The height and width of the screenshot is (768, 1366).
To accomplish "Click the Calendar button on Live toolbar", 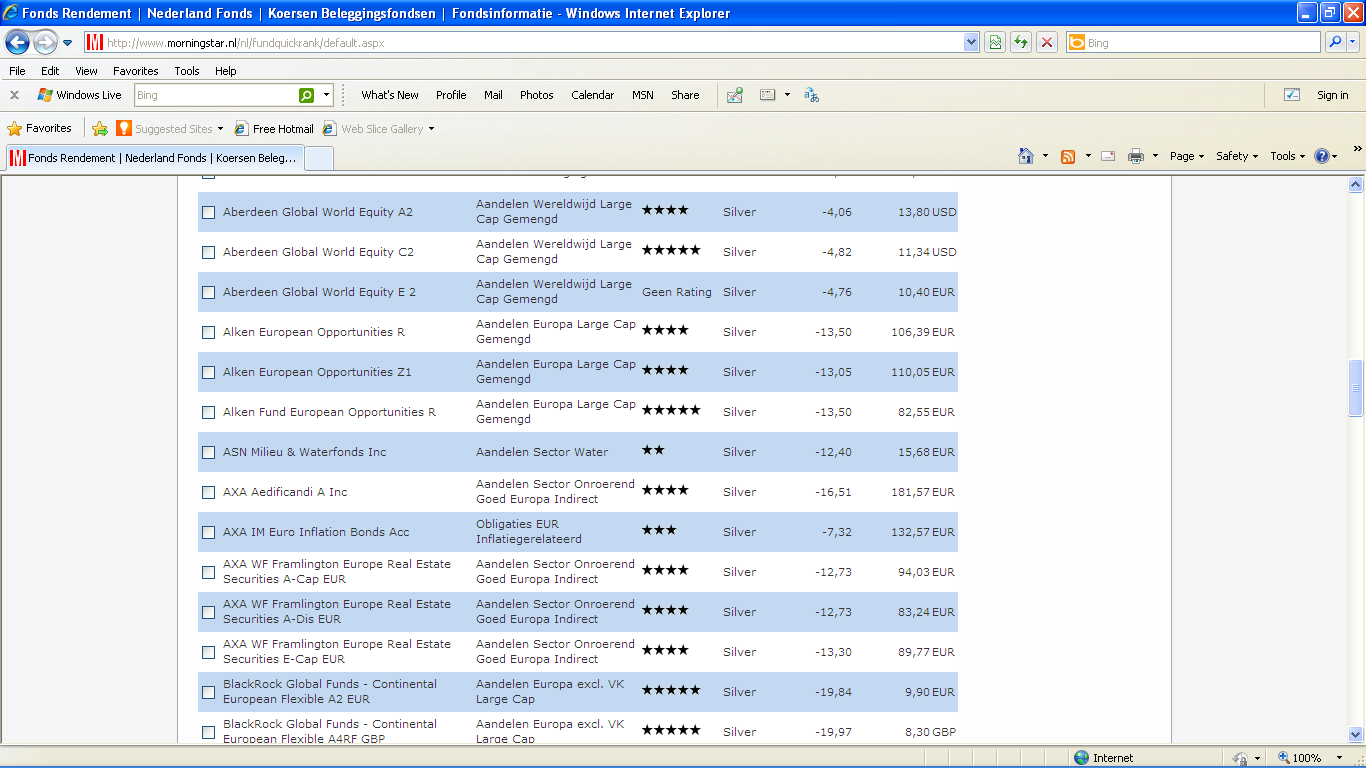I will (x=592, y=95).
